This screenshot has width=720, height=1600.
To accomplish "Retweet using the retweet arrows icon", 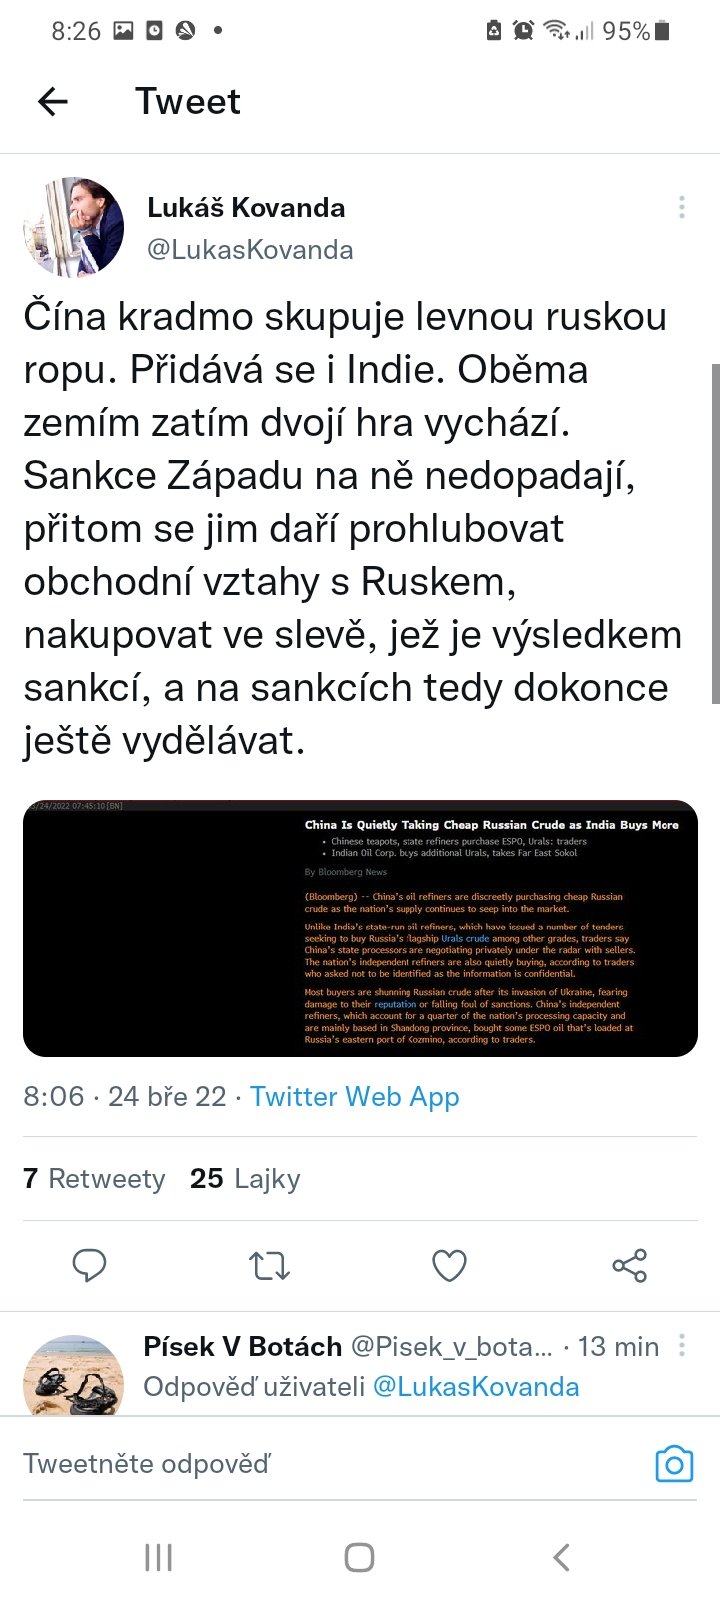I will [269, 1266].
